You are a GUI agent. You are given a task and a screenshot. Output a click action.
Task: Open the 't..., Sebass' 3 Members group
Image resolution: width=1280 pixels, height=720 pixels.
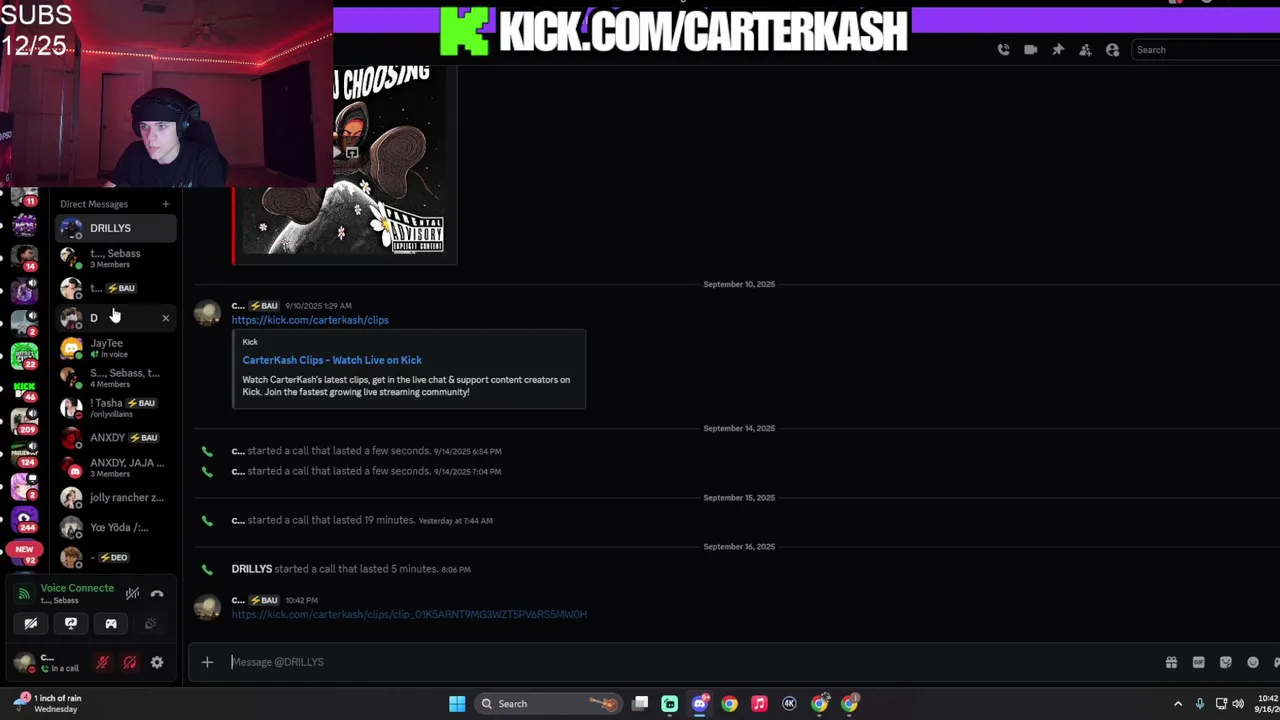pyautogui.click(x=116, y=258)
